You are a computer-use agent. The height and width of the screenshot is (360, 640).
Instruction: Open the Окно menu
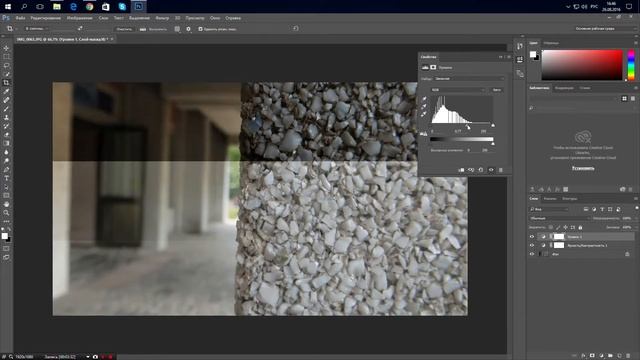point(215,18)
